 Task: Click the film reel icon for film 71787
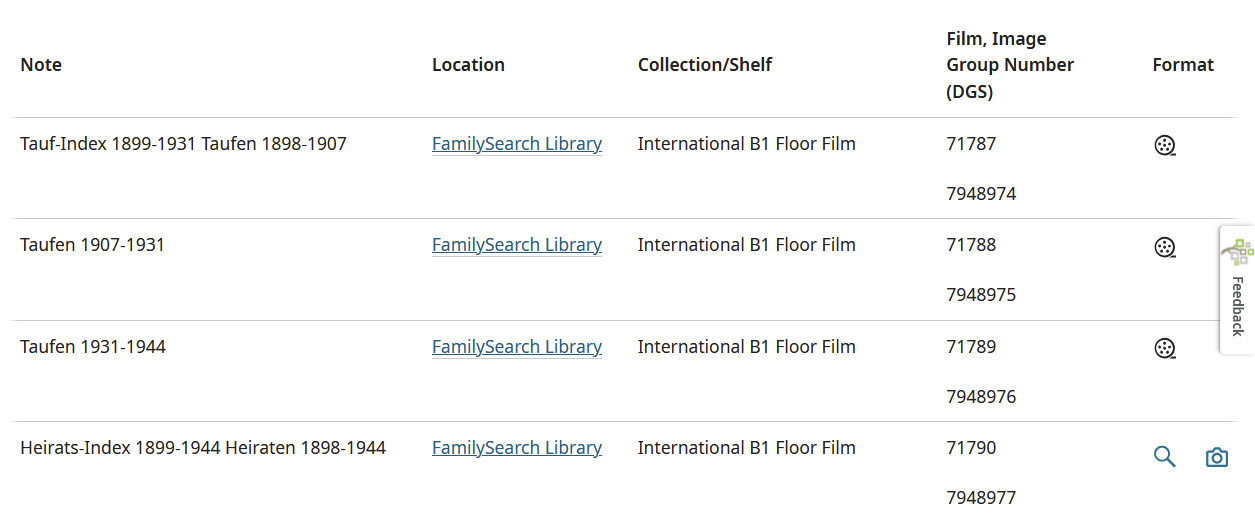(1164, 146)
